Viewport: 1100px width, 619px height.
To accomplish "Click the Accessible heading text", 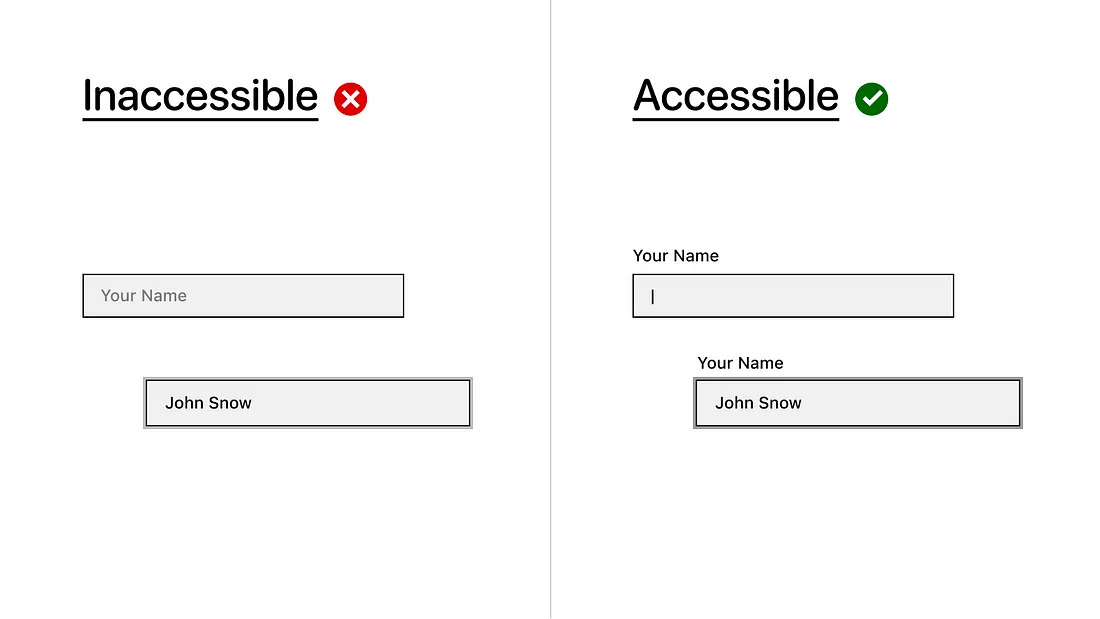I will click(x=735, y=95).
